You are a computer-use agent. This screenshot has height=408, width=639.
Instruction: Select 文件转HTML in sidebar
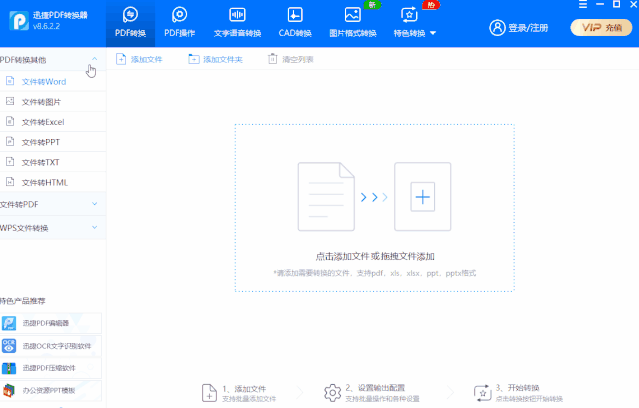(53, 182)
